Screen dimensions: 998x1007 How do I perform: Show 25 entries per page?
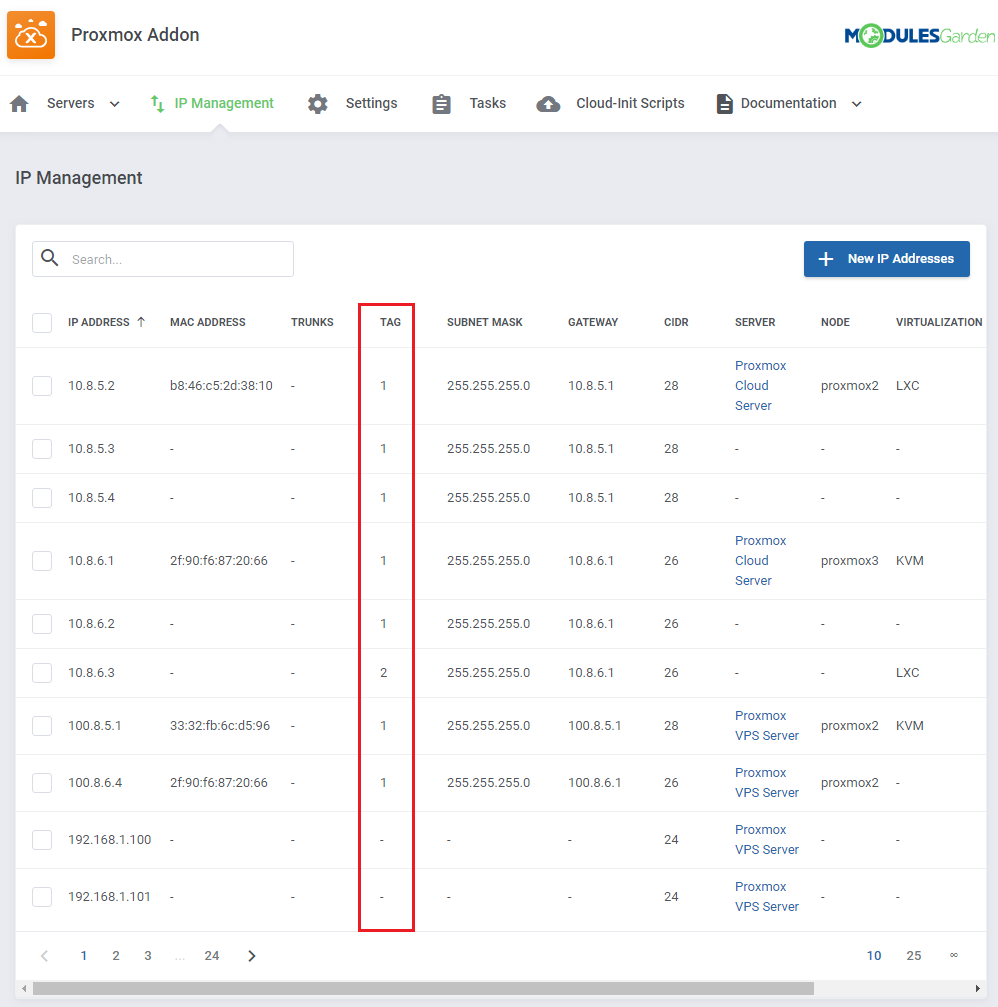[914, 956]
